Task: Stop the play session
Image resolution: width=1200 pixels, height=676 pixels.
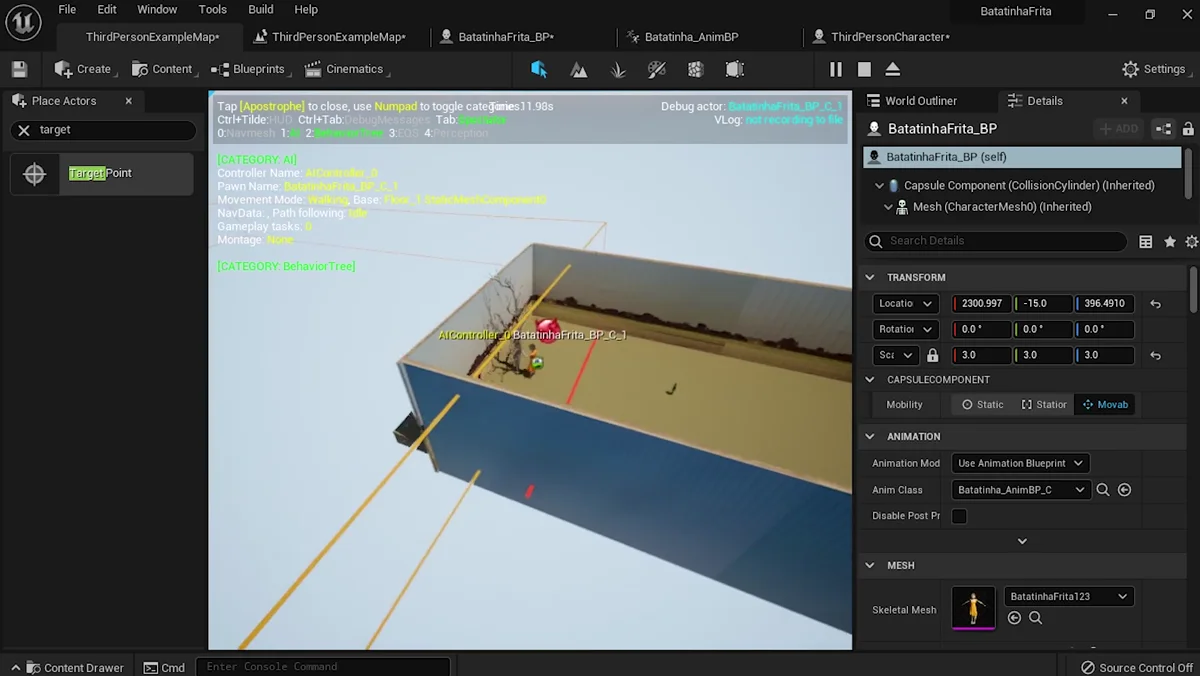Action: 864,69
